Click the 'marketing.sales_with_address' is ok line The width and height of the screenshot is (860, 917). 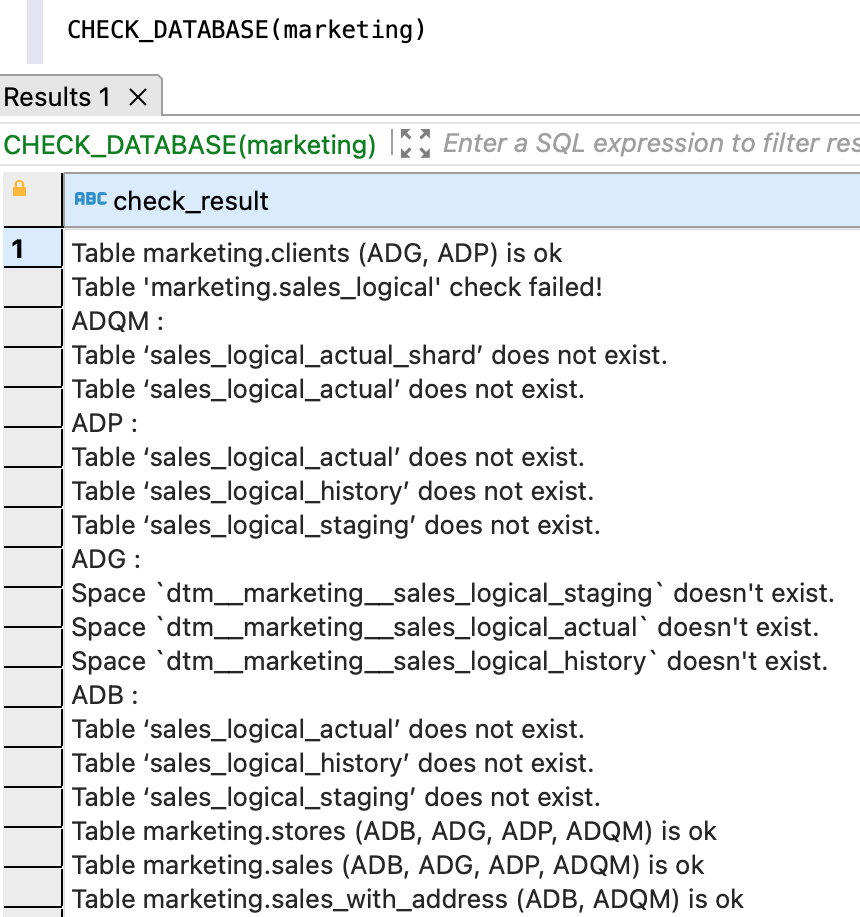click(x=407, y=899)
